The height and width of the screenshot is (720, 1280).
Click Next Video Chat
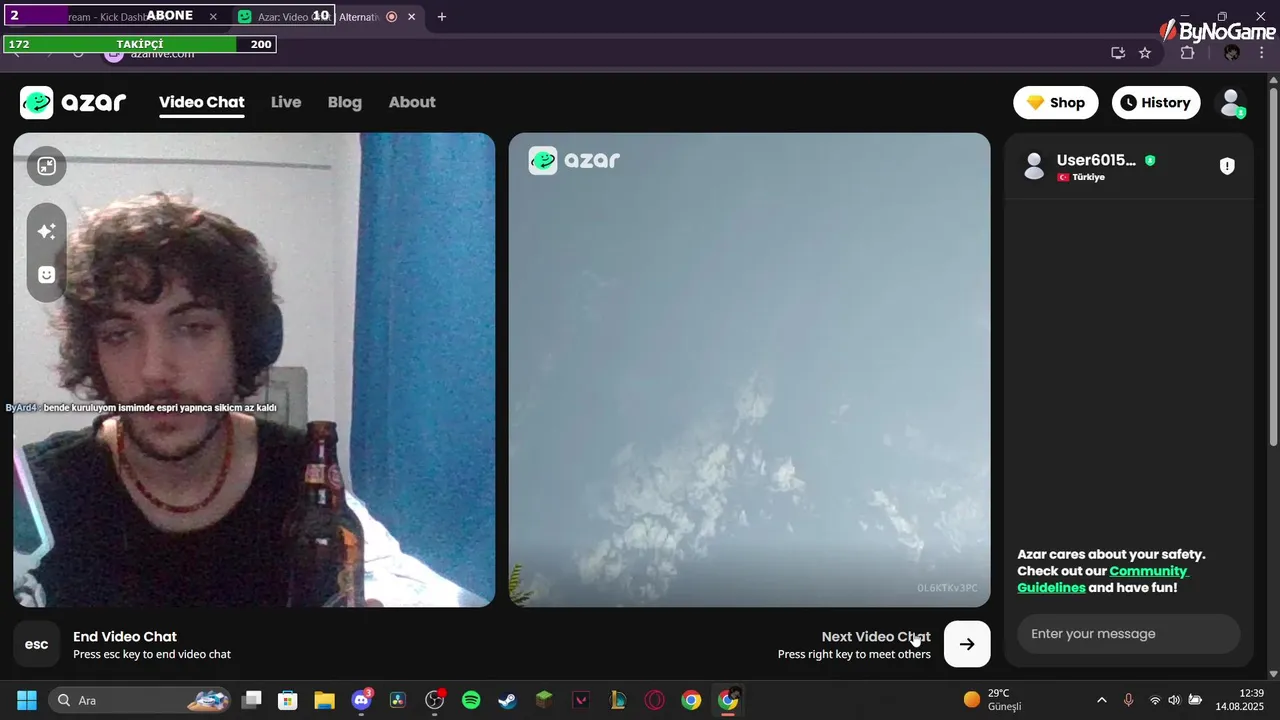click(x=876, y=636)
